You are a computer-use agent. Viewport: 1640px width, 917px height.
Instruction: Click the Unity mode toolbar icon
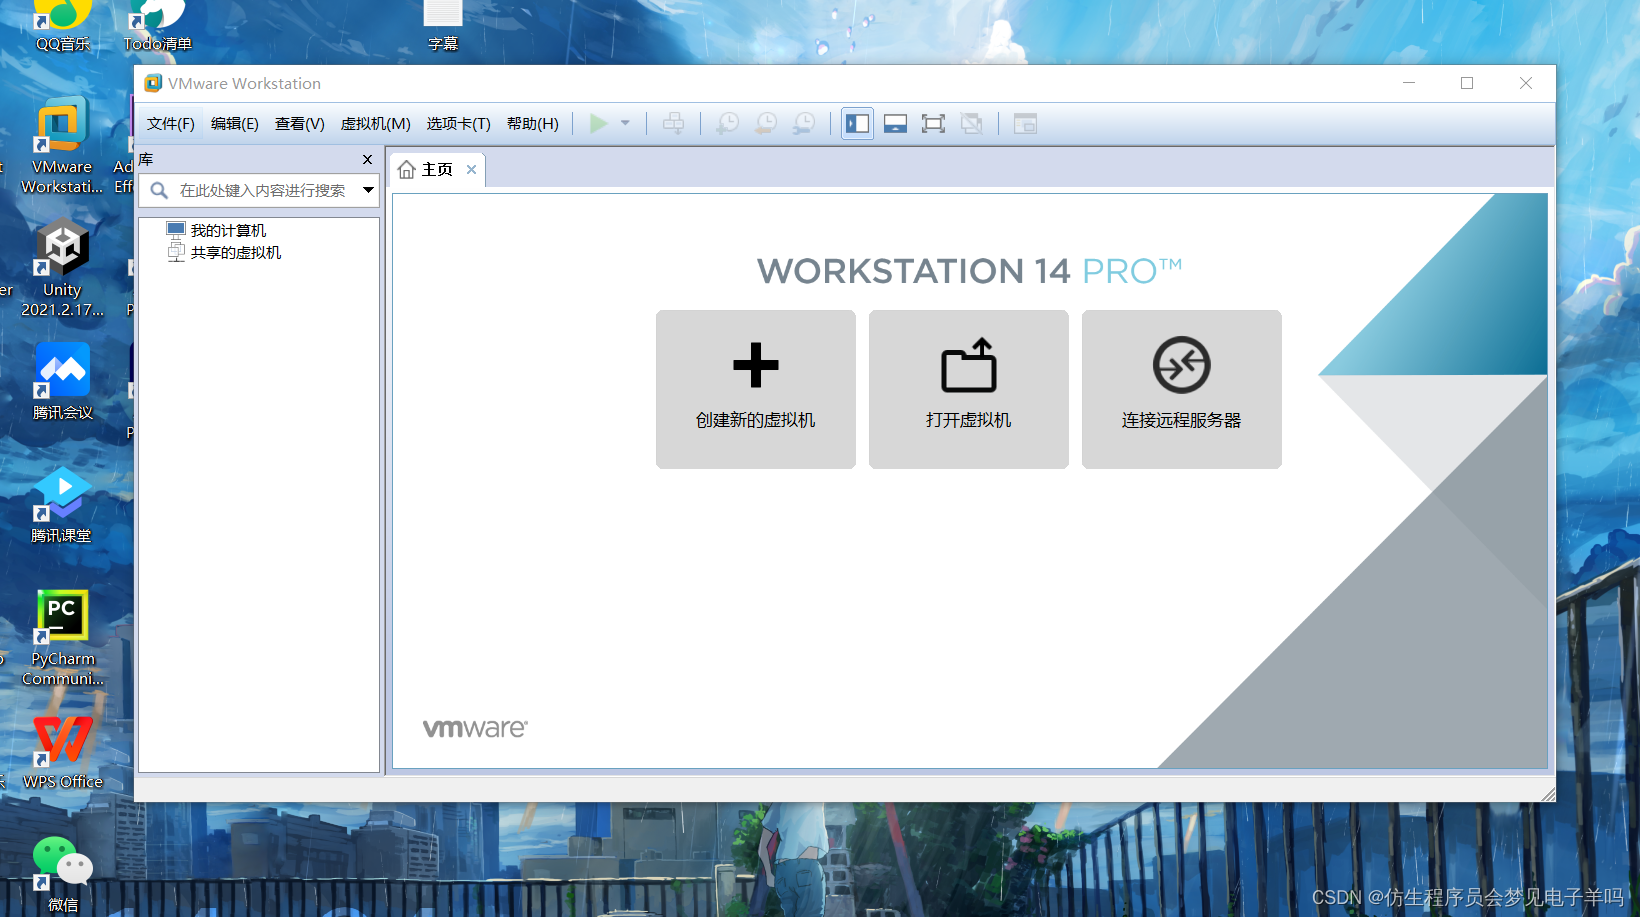971,124
